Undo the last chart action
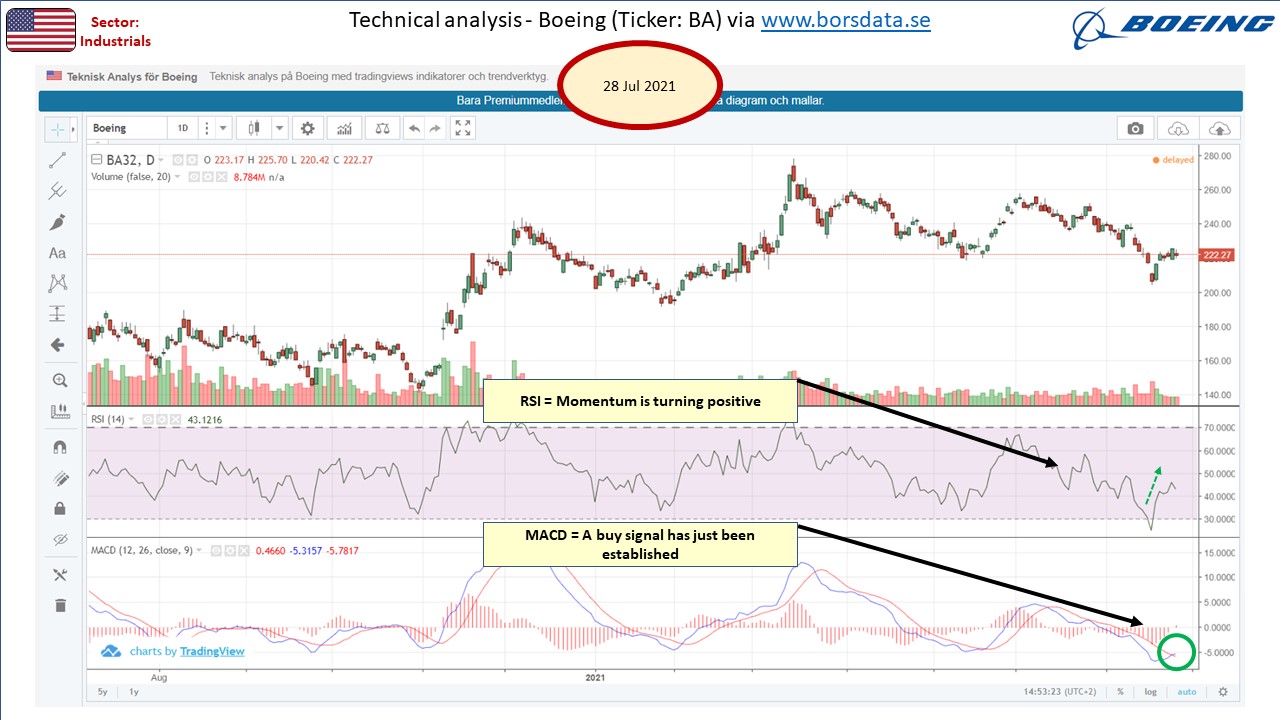 click(x=414, y=128)
